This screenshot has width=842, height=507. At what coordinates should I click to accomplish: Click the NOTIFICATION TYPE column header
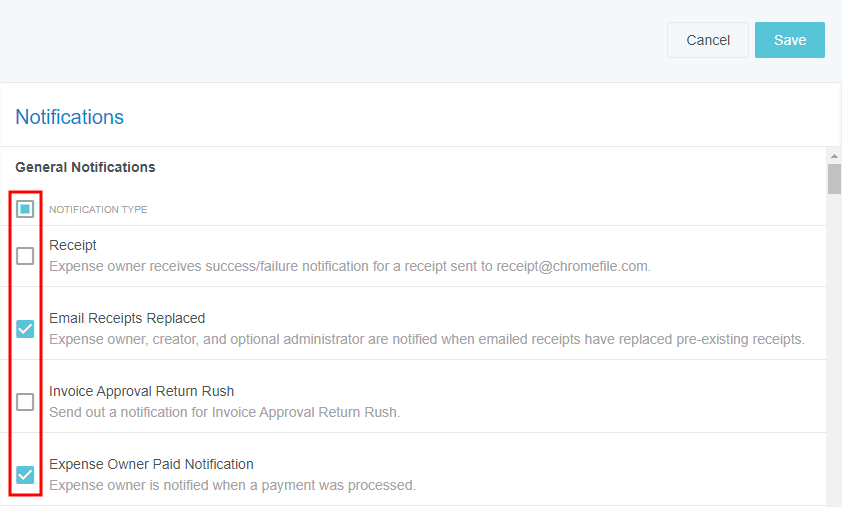(x=98, y=210)
